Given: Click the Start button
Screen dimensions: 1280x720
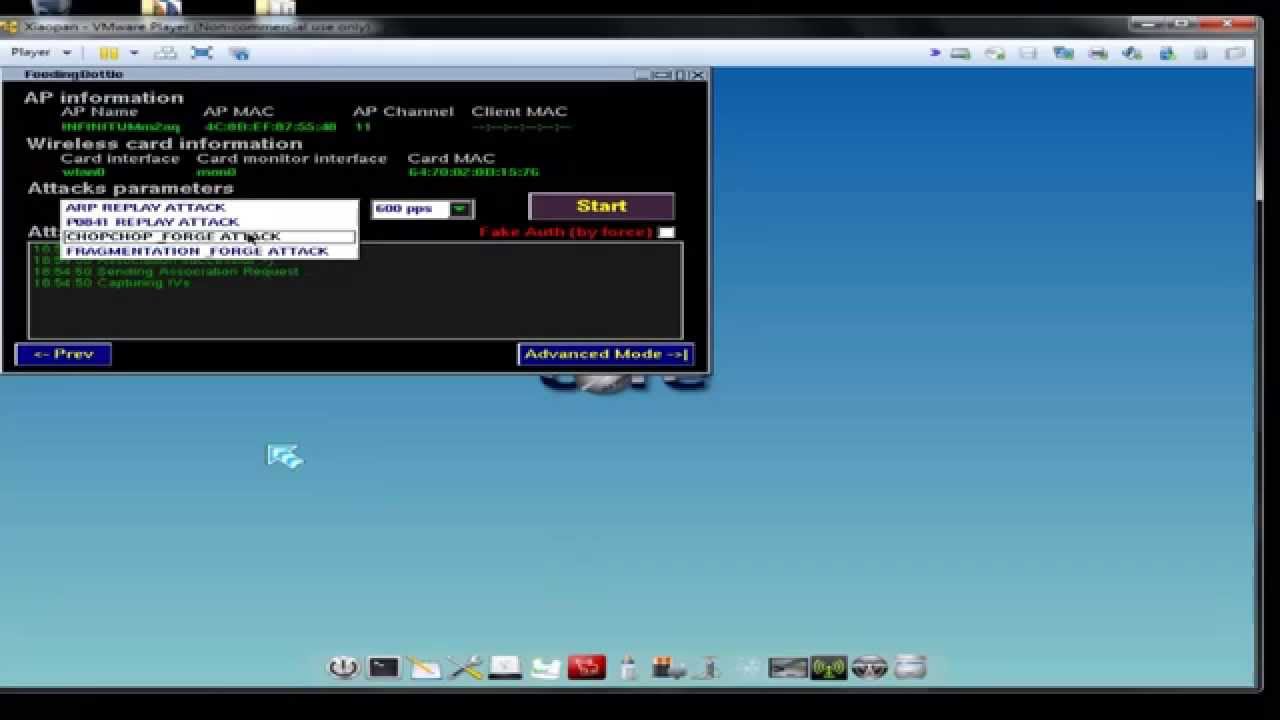Looking at the screenshot, I should pyautogui.click(x=601, y=206).
